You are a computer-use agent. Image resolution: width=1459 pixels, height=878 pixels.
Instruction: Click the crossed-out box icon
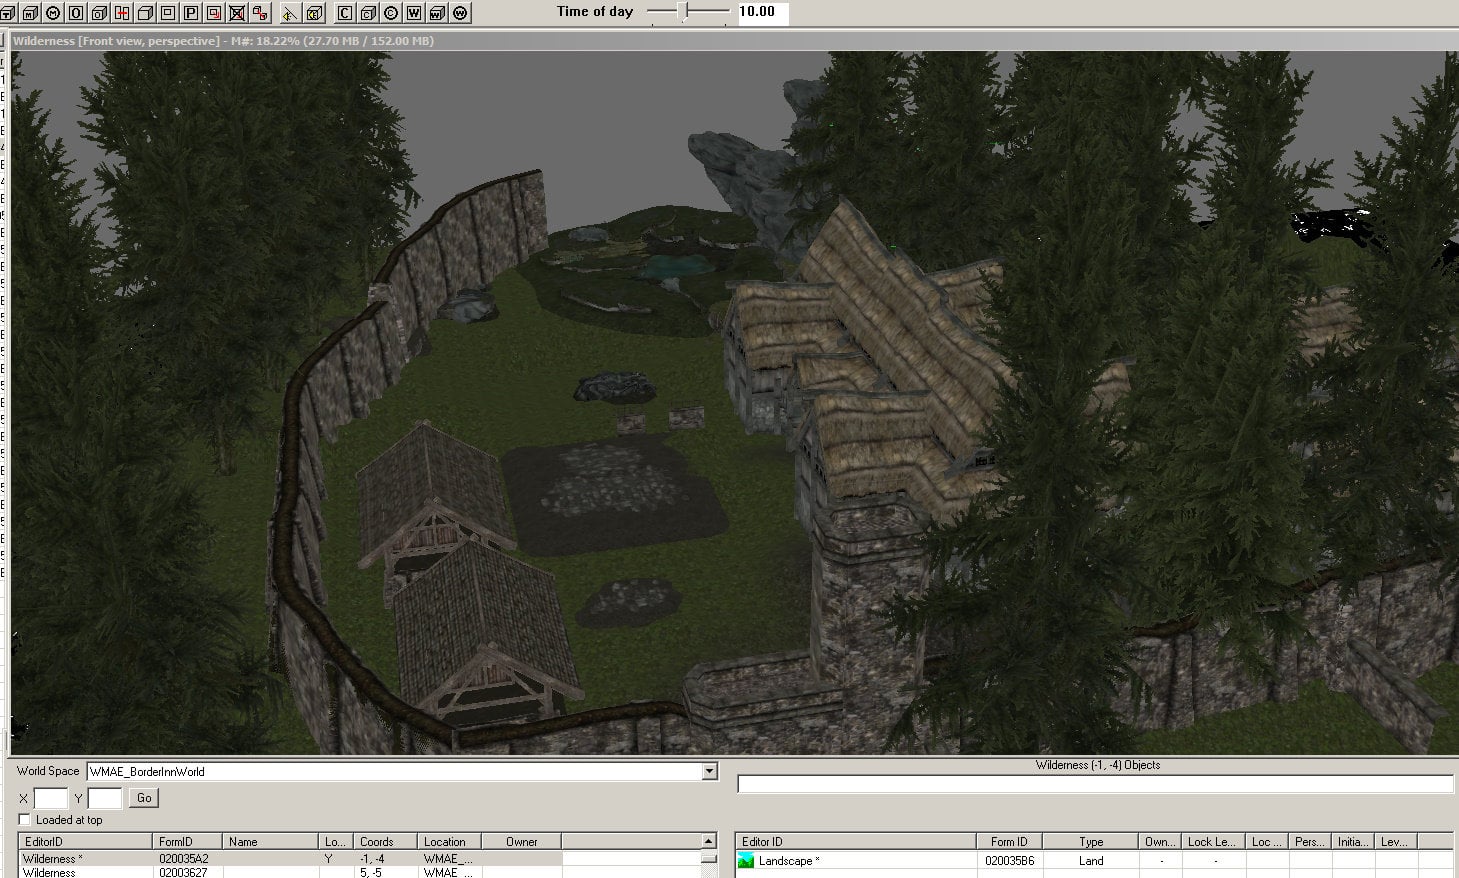(236, 13)
